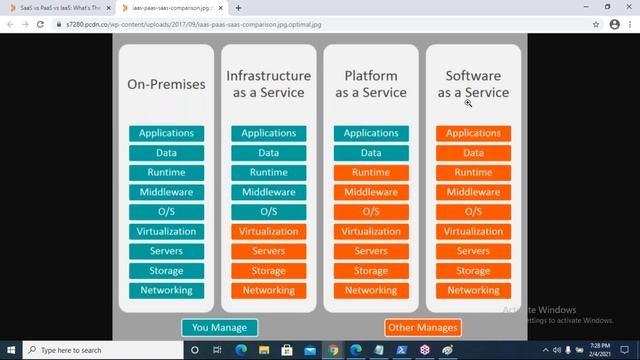Open Edge icon next to Chrome
The height and width of the screenshot is (360, 640).
click(356, 350)
